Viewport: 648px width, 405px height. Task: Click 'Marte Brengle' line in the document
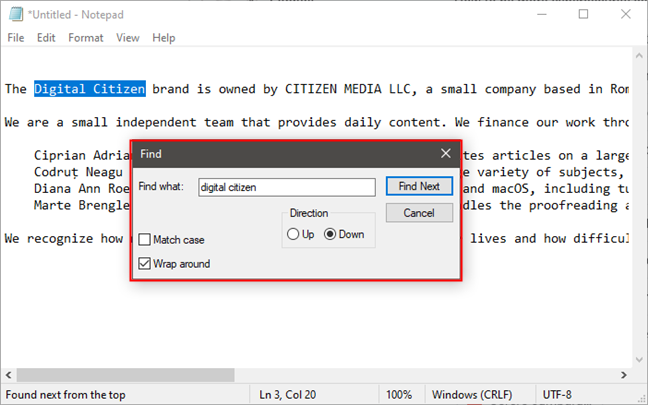(82, 205)
